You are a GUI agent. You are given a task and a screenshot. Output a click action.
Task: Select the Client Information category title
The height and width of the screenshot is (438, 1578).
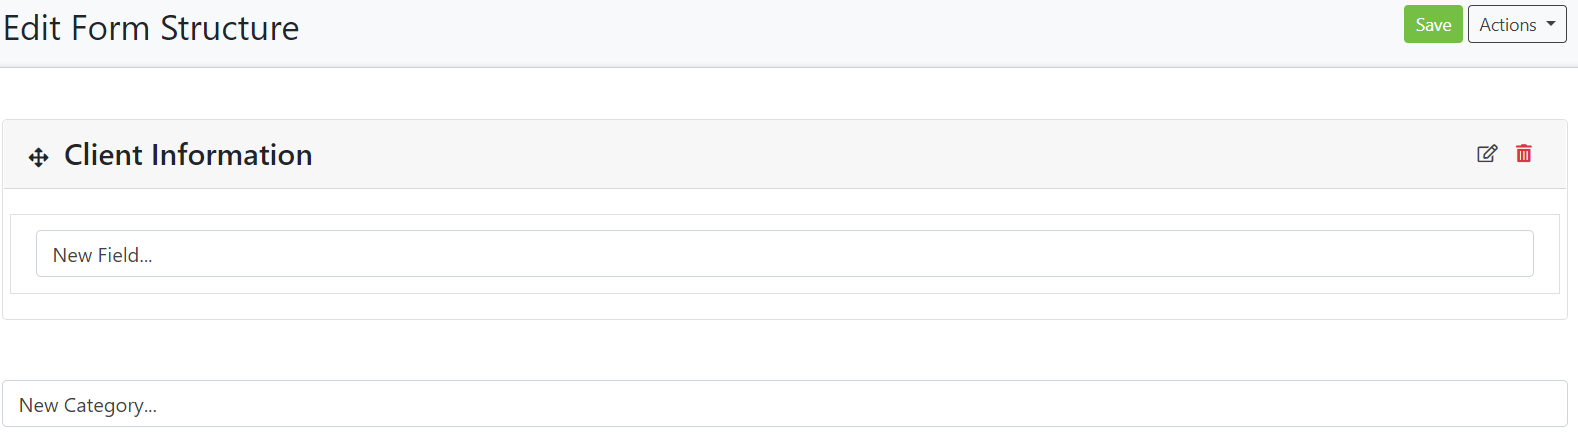point(188,155)
